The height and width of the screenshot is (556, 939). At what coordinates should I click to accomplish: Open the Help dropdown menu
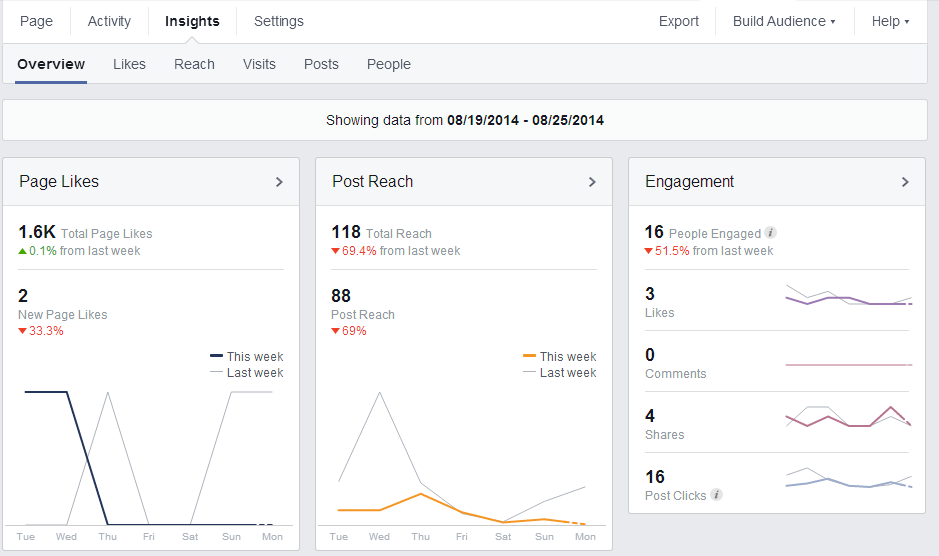tap(890, 21)
